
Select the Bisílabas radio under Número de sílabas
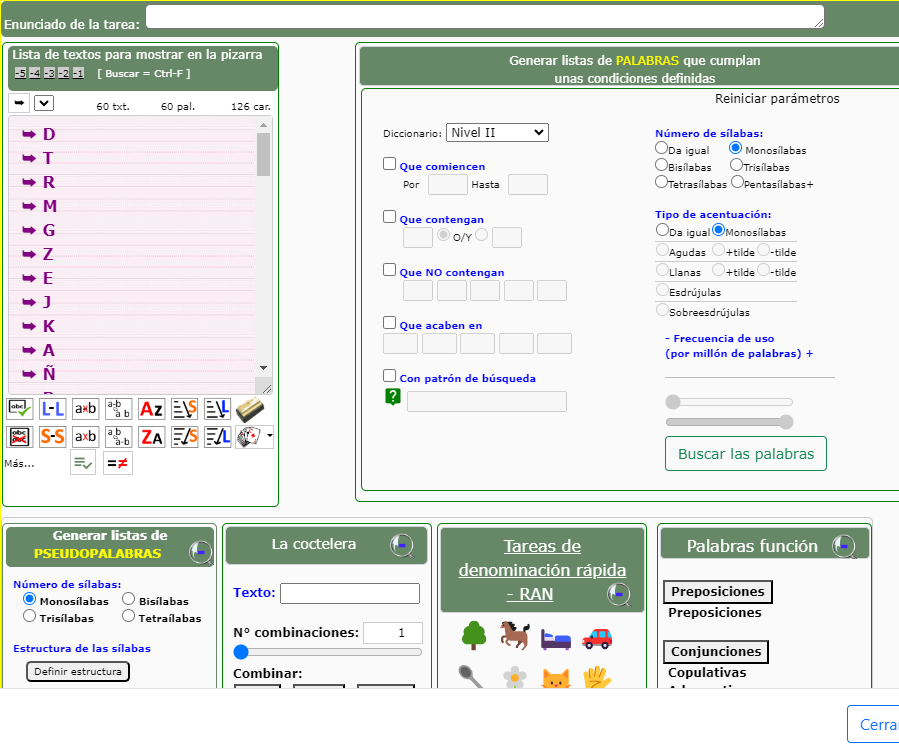[x=662, y=165]
